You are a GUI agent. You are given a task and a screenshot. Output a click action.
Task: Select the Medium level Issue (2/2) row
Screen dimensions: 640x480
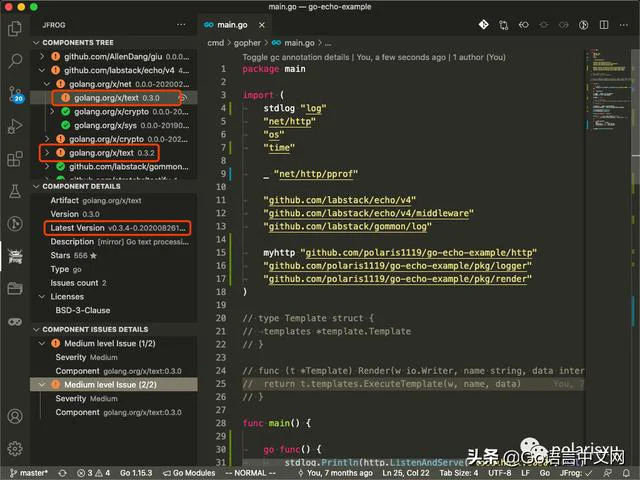tap(114, 385)
